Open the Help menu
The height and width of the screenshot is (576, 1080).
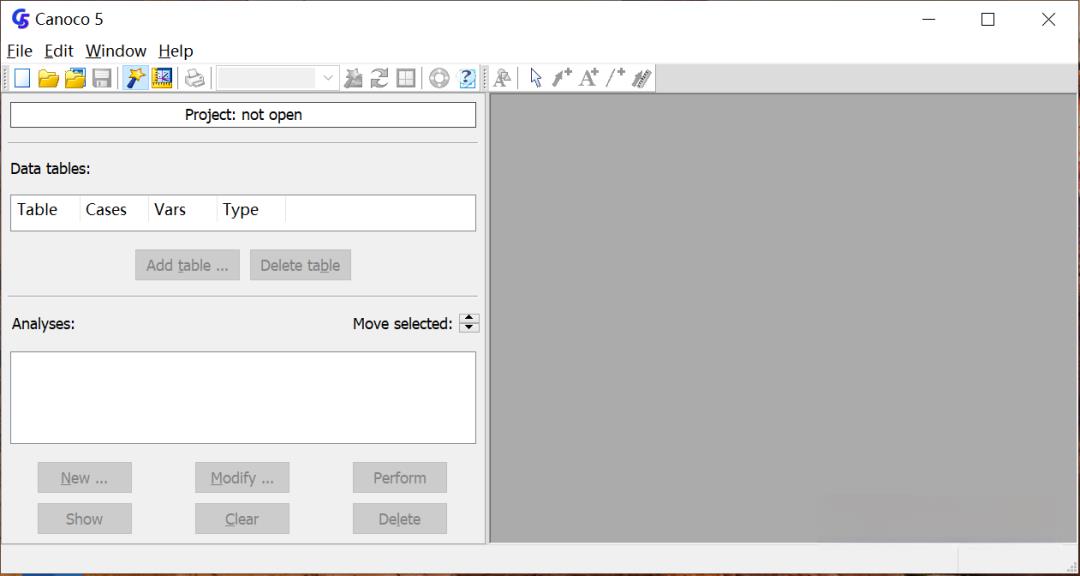(176, 51)
